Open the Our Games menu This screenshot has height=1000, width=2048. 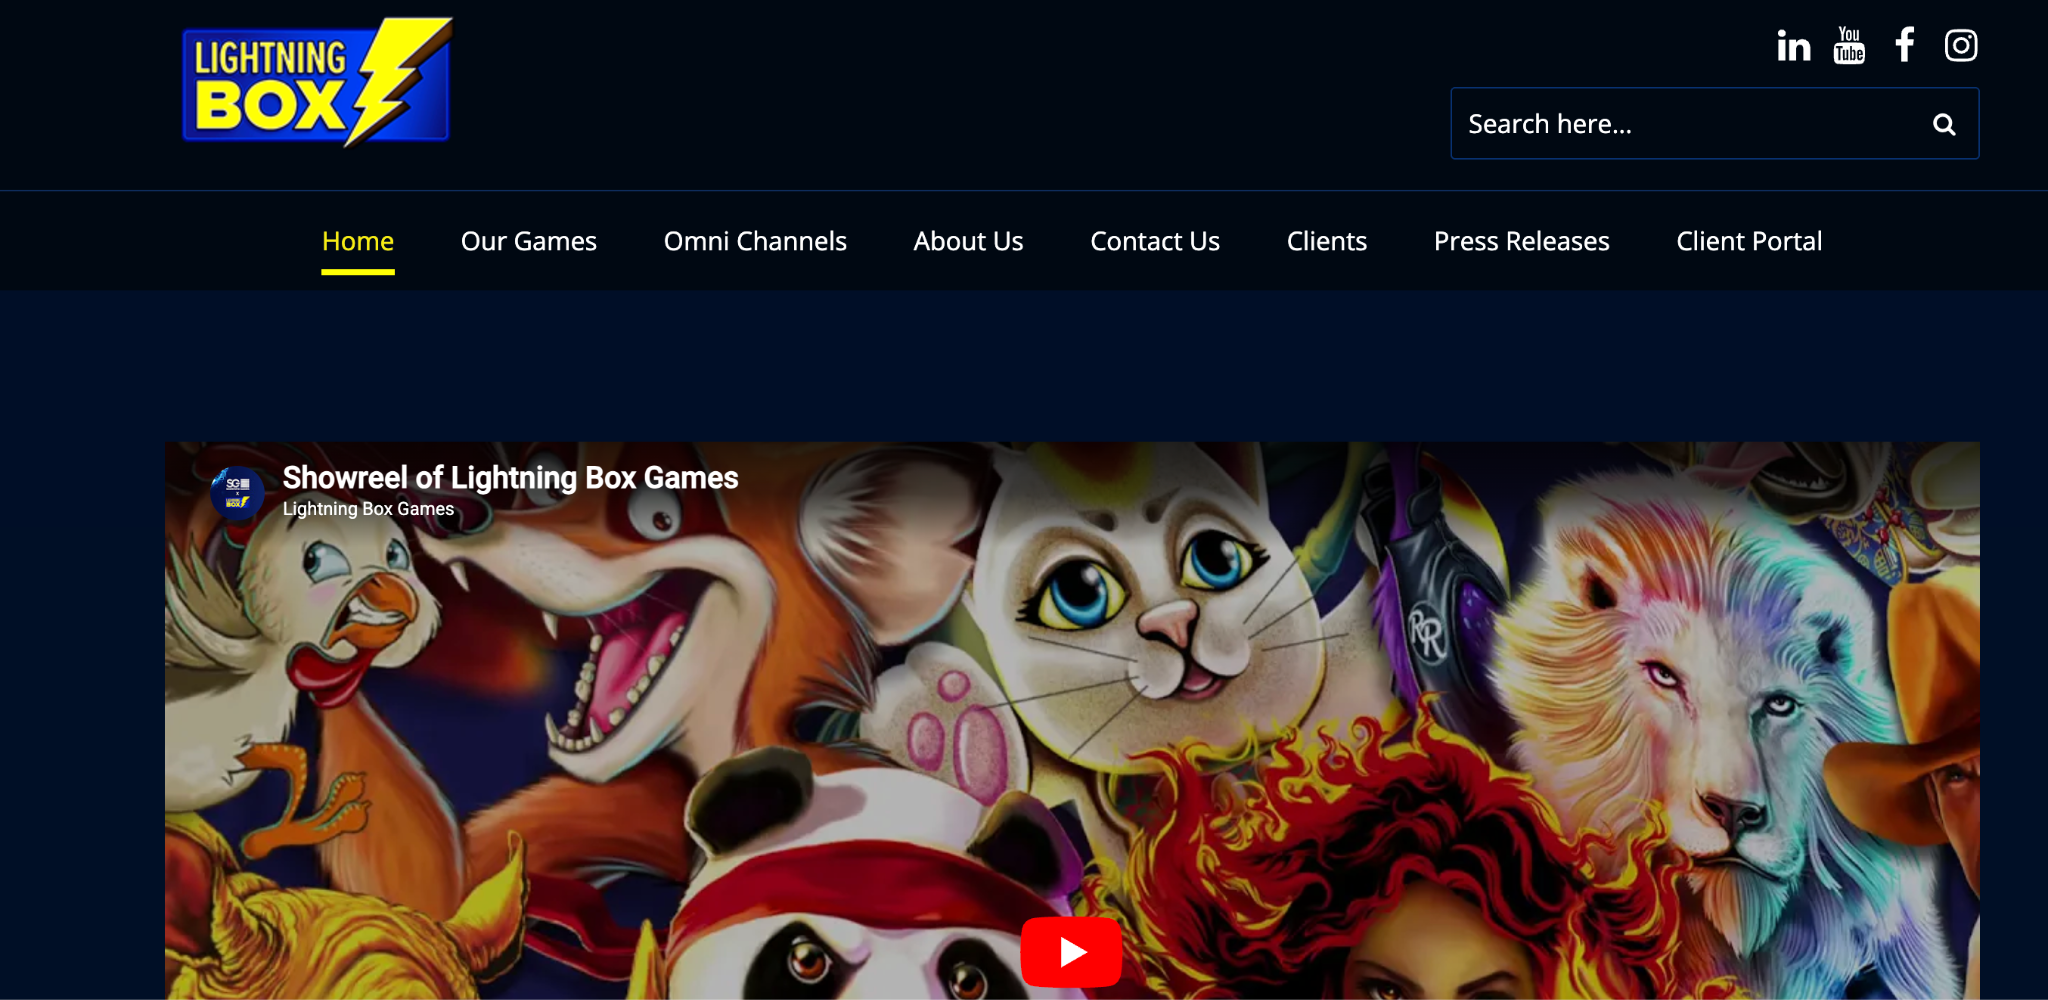(529, 241)
